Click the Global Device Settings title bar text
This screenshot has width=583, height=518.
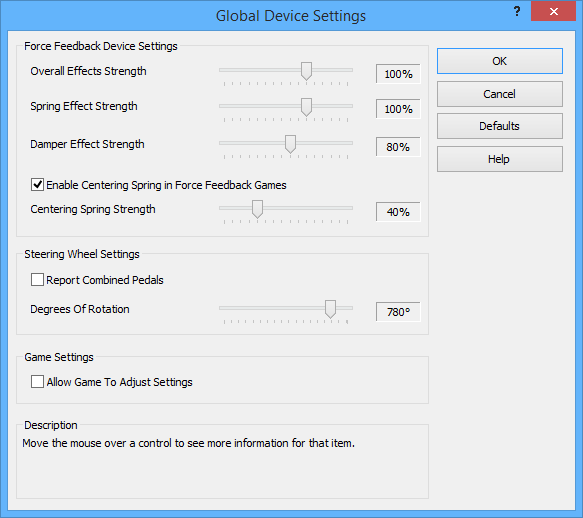coord(291,16)
